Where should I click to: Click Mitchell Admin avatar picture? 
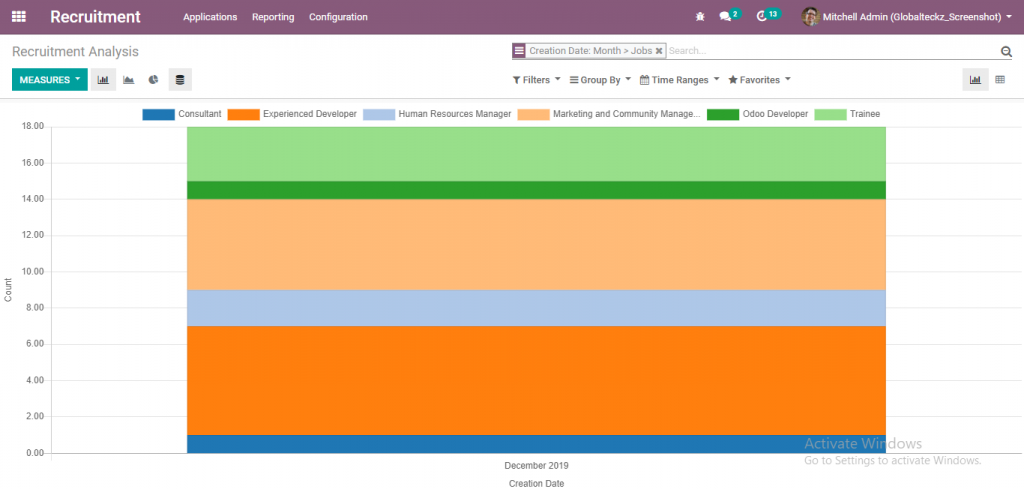click(810, 16)
